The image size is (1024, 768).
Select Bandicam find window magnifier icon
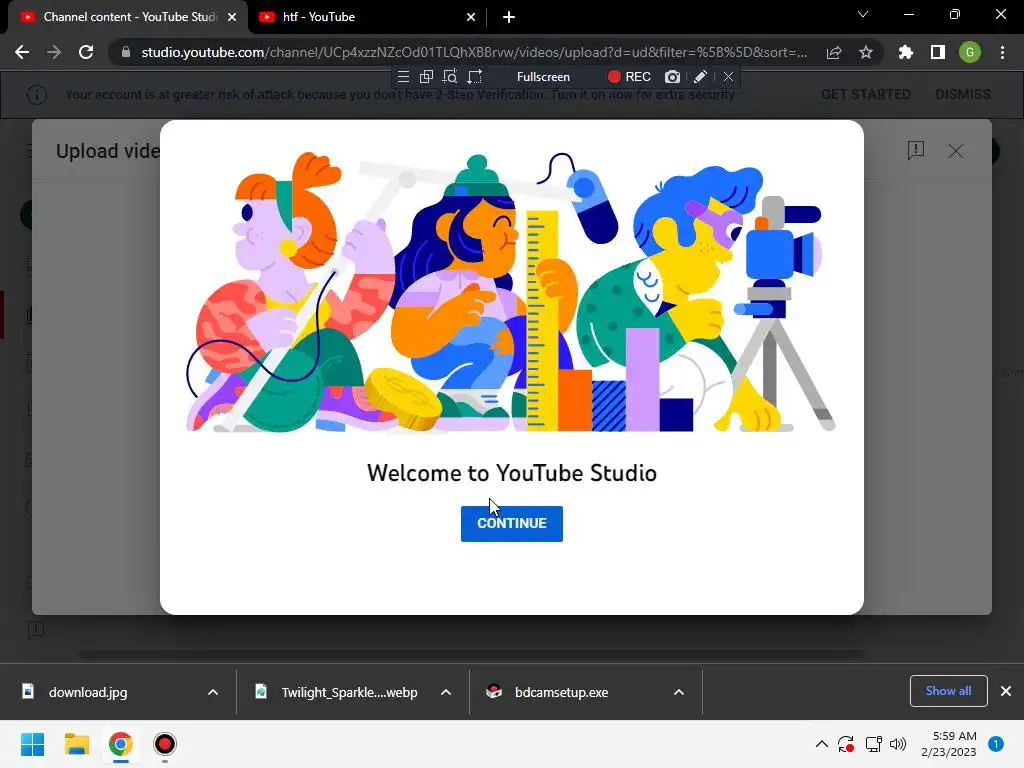click(x=450, y=77)
